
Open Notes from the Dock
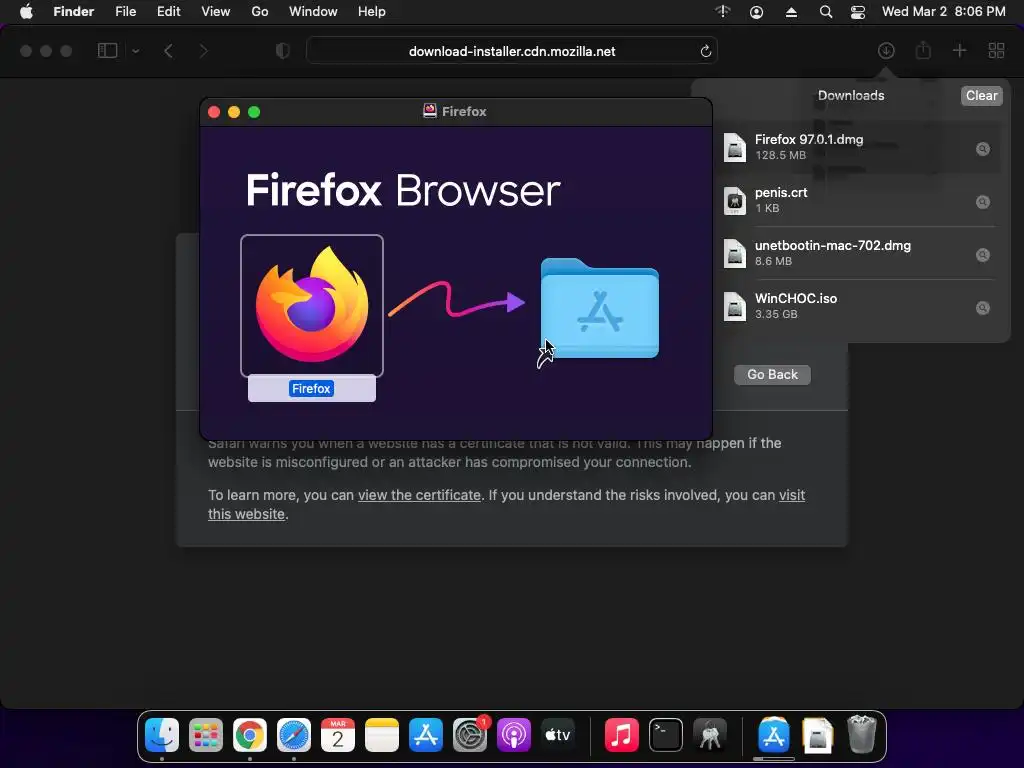coord(381,735)
